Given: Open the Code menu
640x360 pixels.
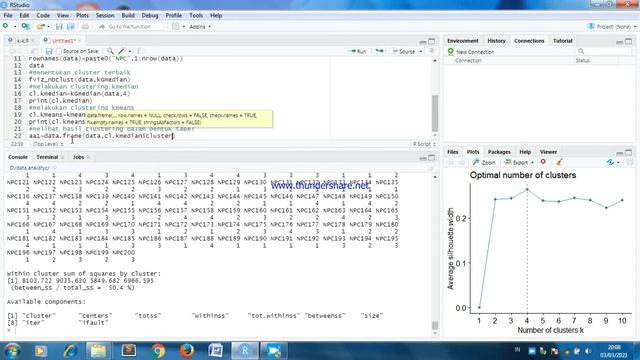Looking at the screenshot, I should coord(43,16).
